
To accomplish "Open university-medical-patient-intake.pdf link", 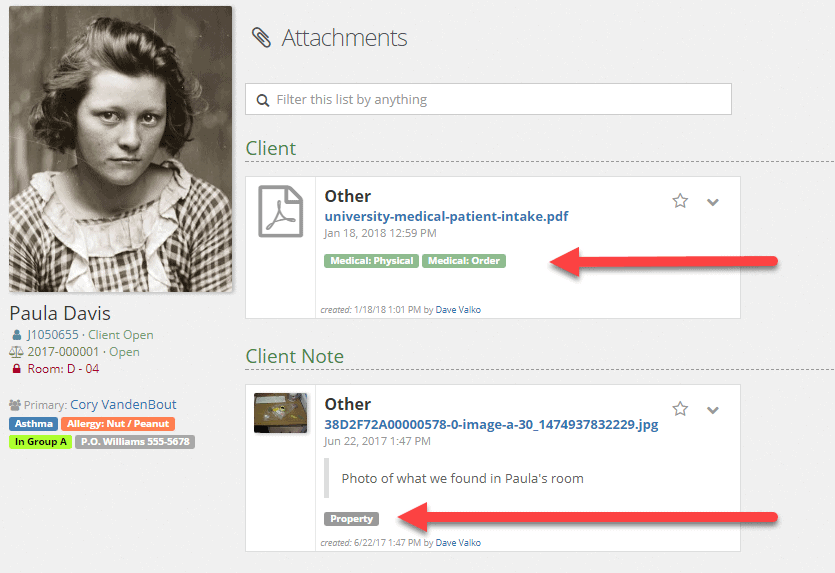I will point(446,216).
